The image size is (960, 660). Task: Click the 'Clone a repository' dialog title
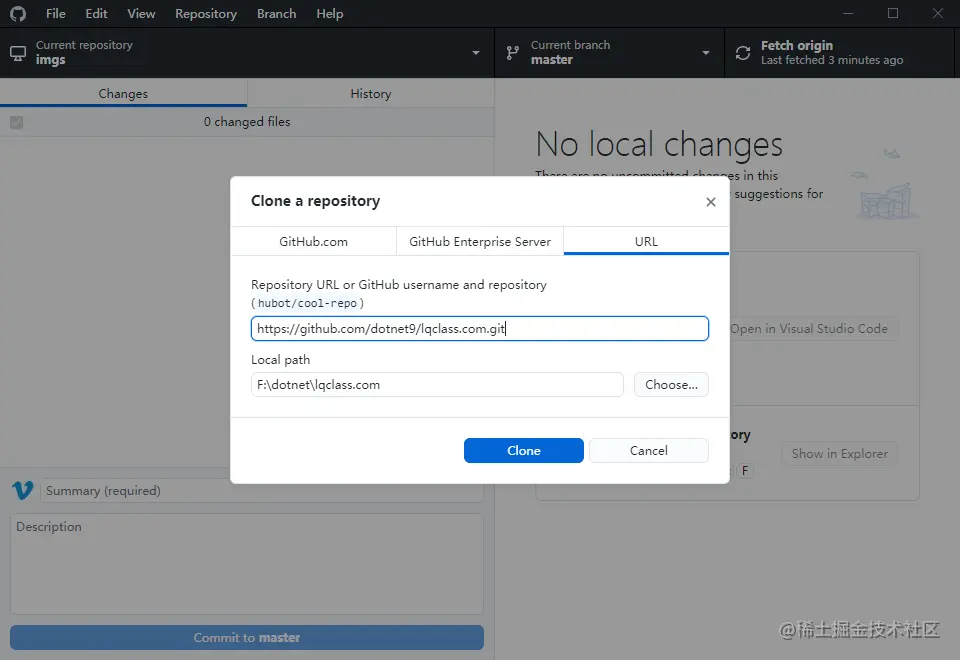coord(315,201)
